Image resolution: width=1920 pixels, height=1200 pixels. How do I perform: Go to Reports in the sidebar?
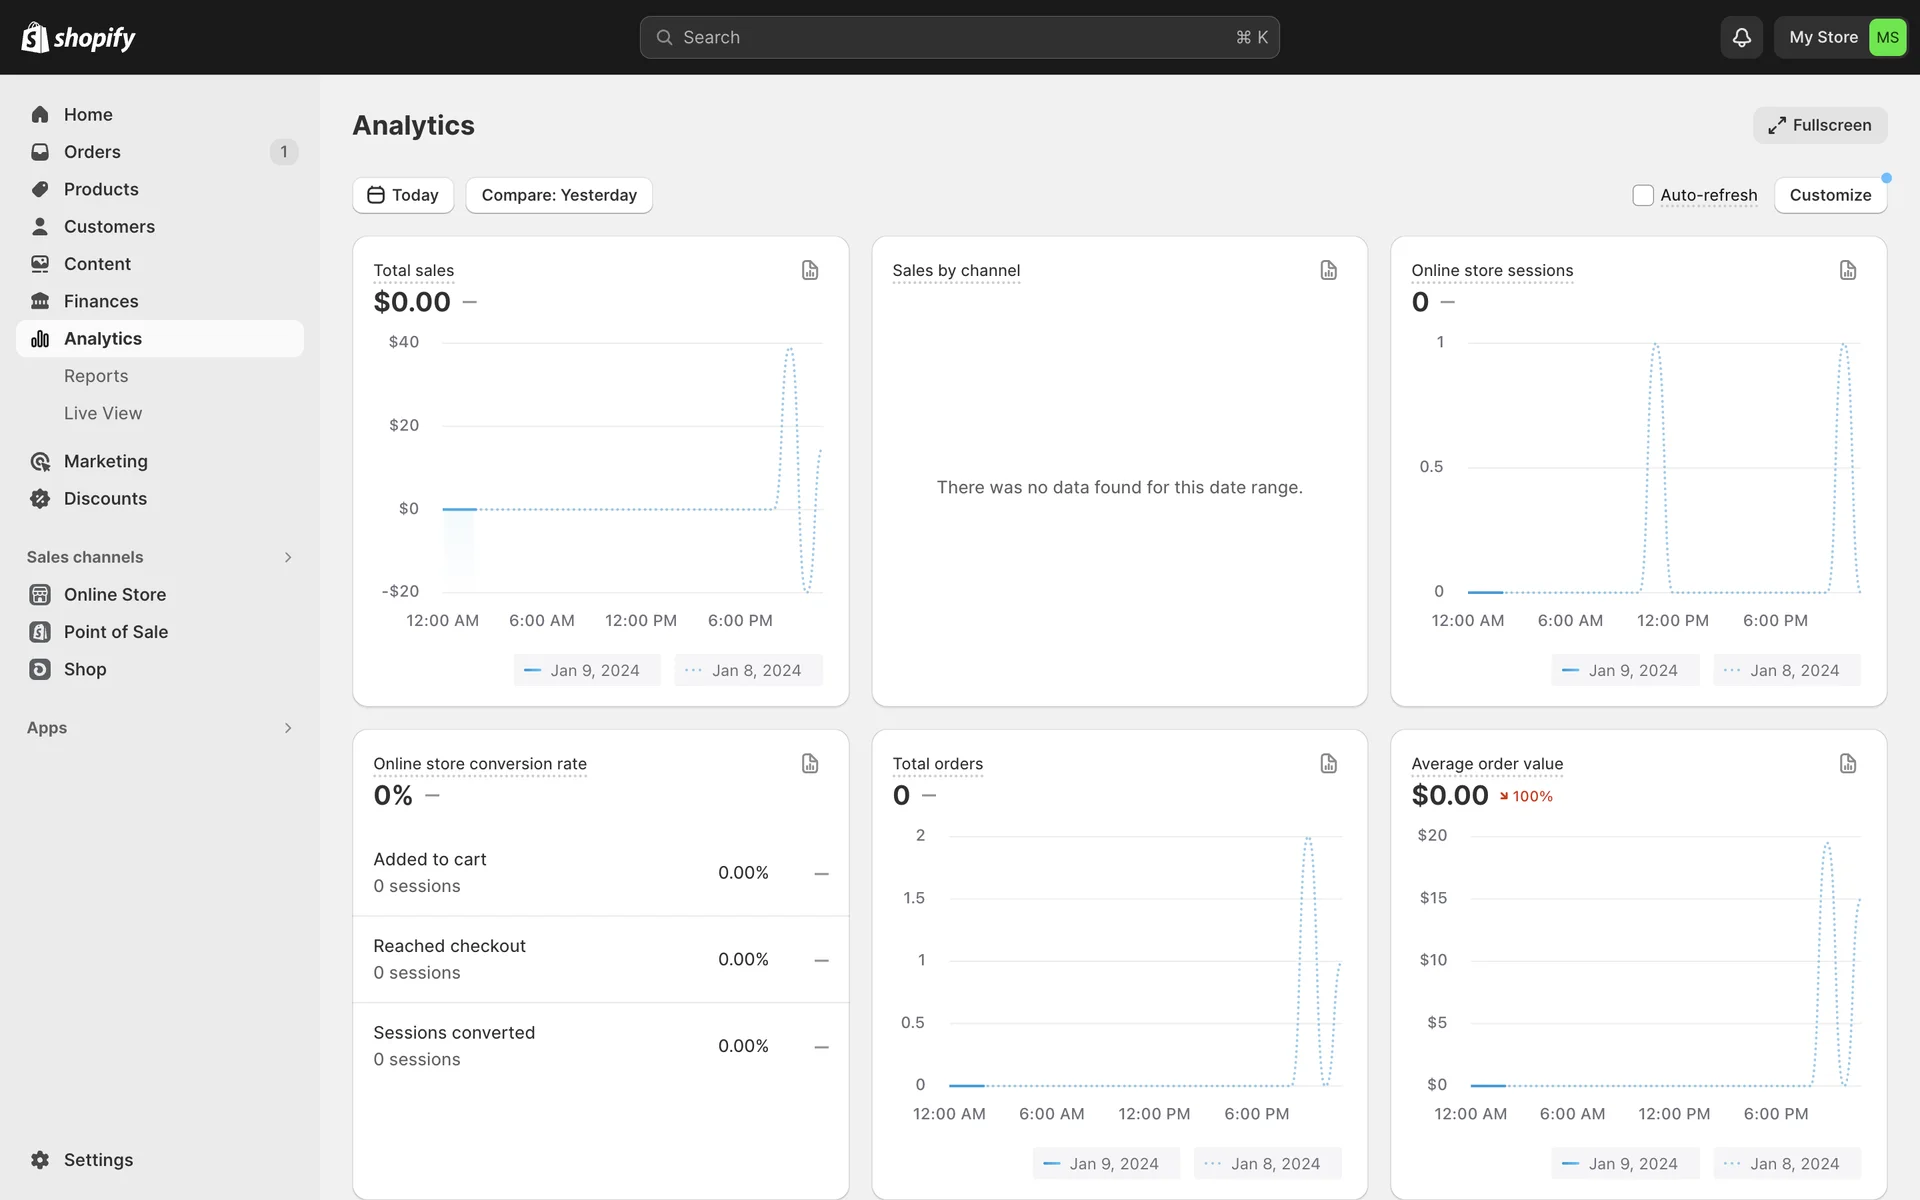96,376
